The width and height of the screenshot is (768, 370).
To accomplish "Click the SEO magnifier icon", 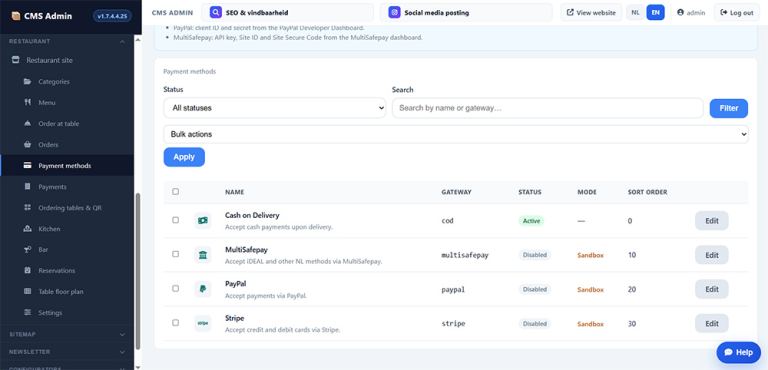I will tap(216, 13).
